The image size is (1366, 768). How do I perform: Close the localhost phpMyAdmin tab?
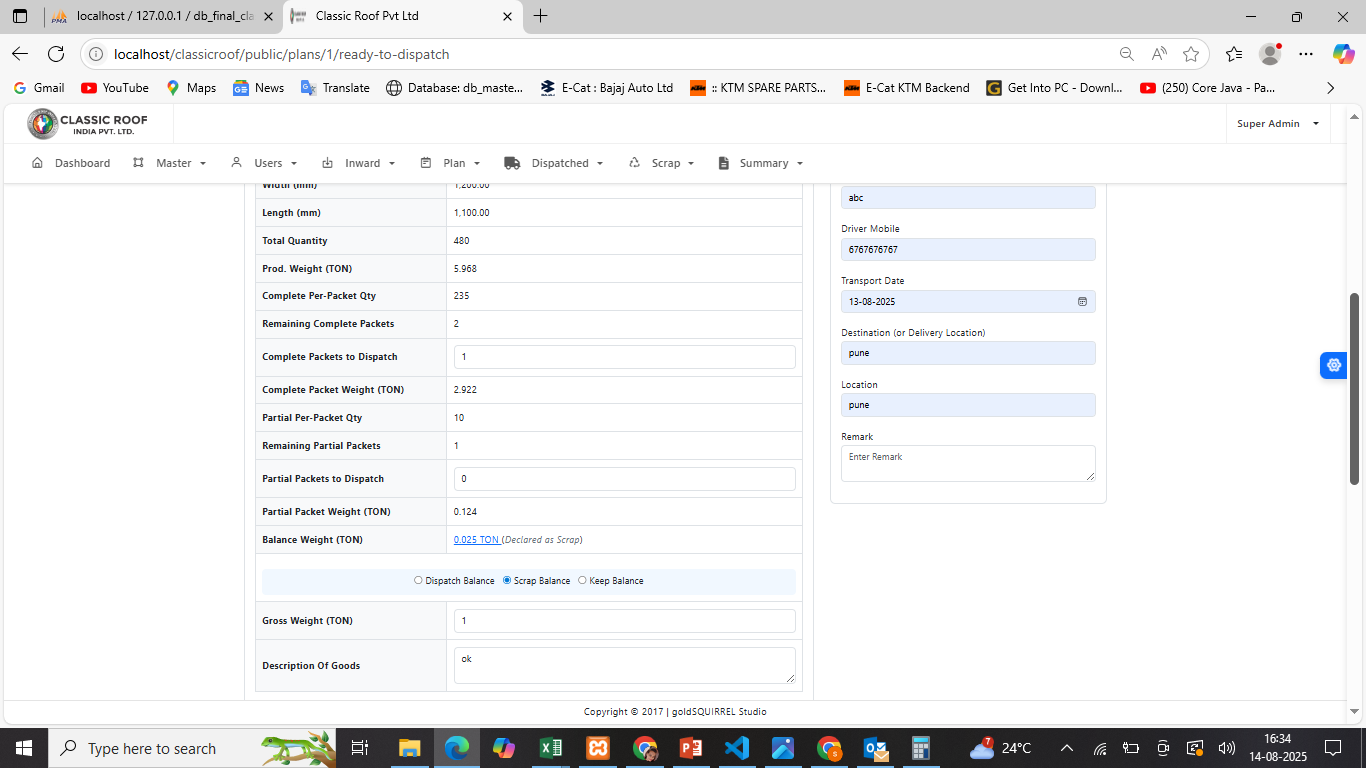tap(267, 16)
